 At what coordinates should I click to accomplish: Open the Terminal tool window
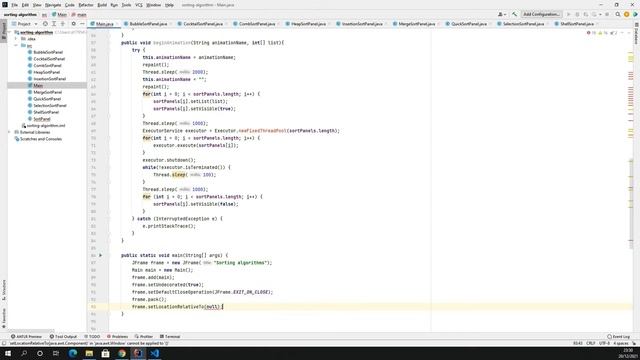click(170, 337)
